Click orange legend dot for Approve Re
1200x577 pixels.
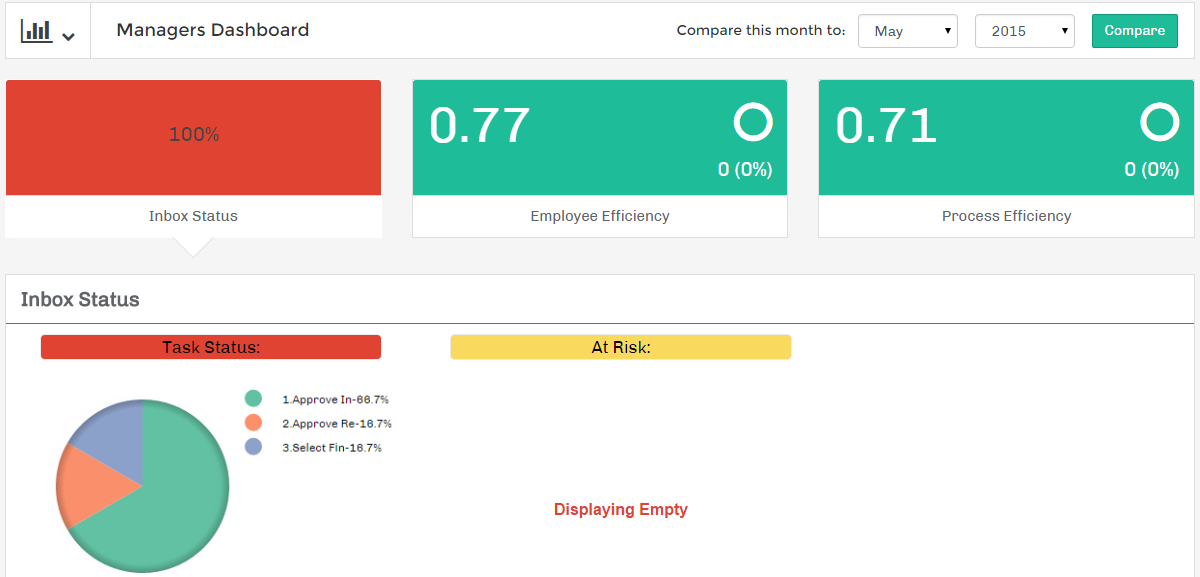point(253,423)
